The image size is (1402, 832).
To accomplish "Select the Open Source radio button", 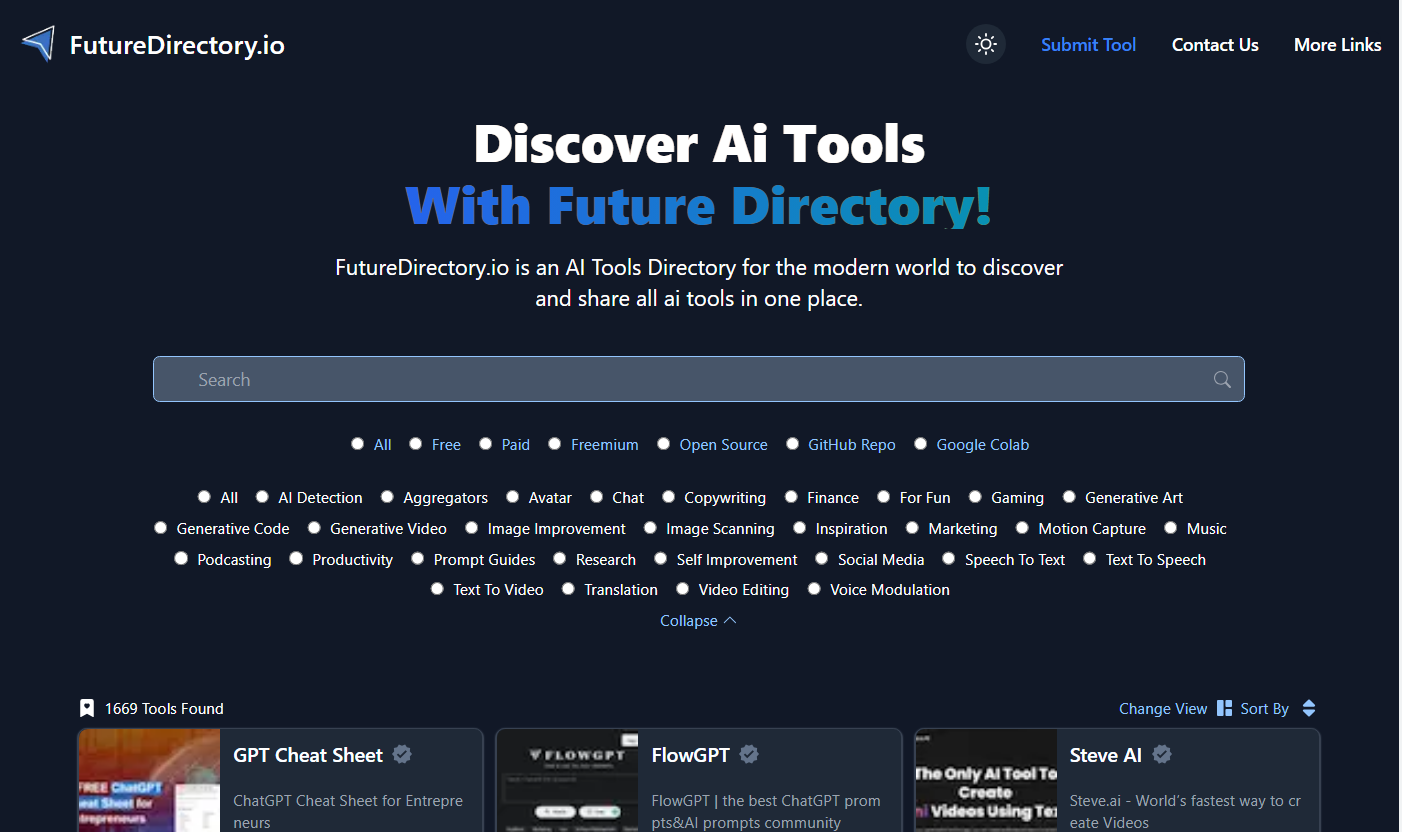I will tap(663, 444).
